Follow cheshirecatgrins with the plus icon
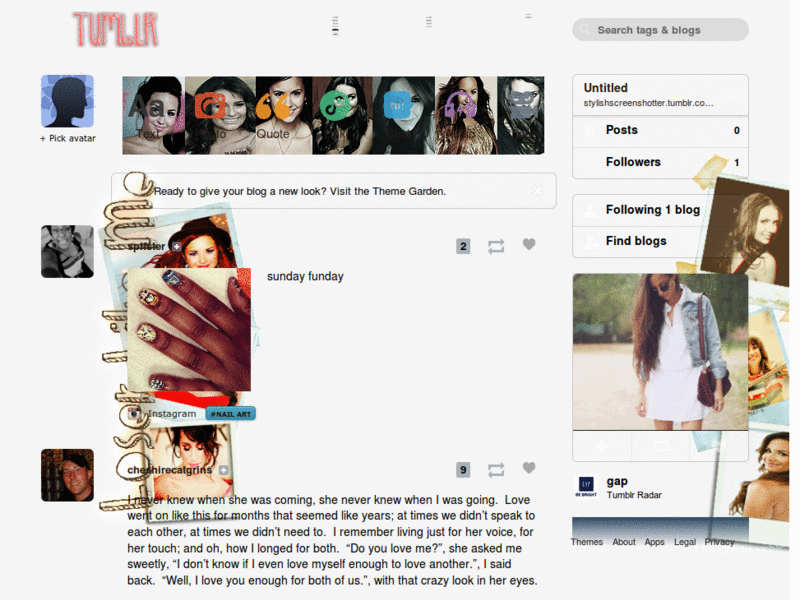 point(224,470)
